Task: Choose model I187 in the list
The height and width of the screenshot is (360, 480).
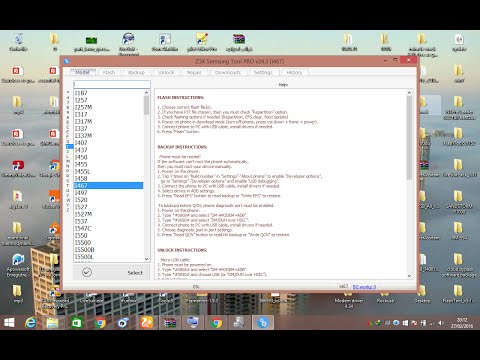Action: pyautogui.click(x=108, y=93)
